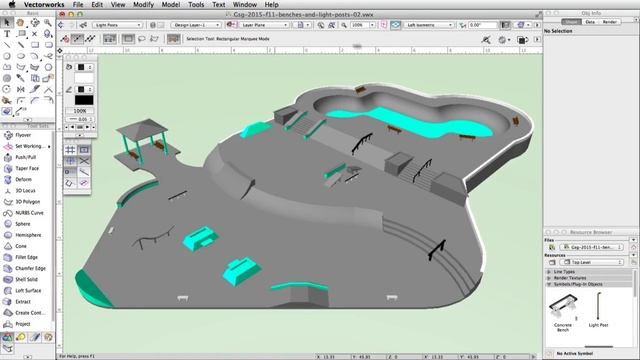The height and width of the screenshot is (360, 640).
Task: Open the Resource Browser file dropdown
Action: click(592, 247)
